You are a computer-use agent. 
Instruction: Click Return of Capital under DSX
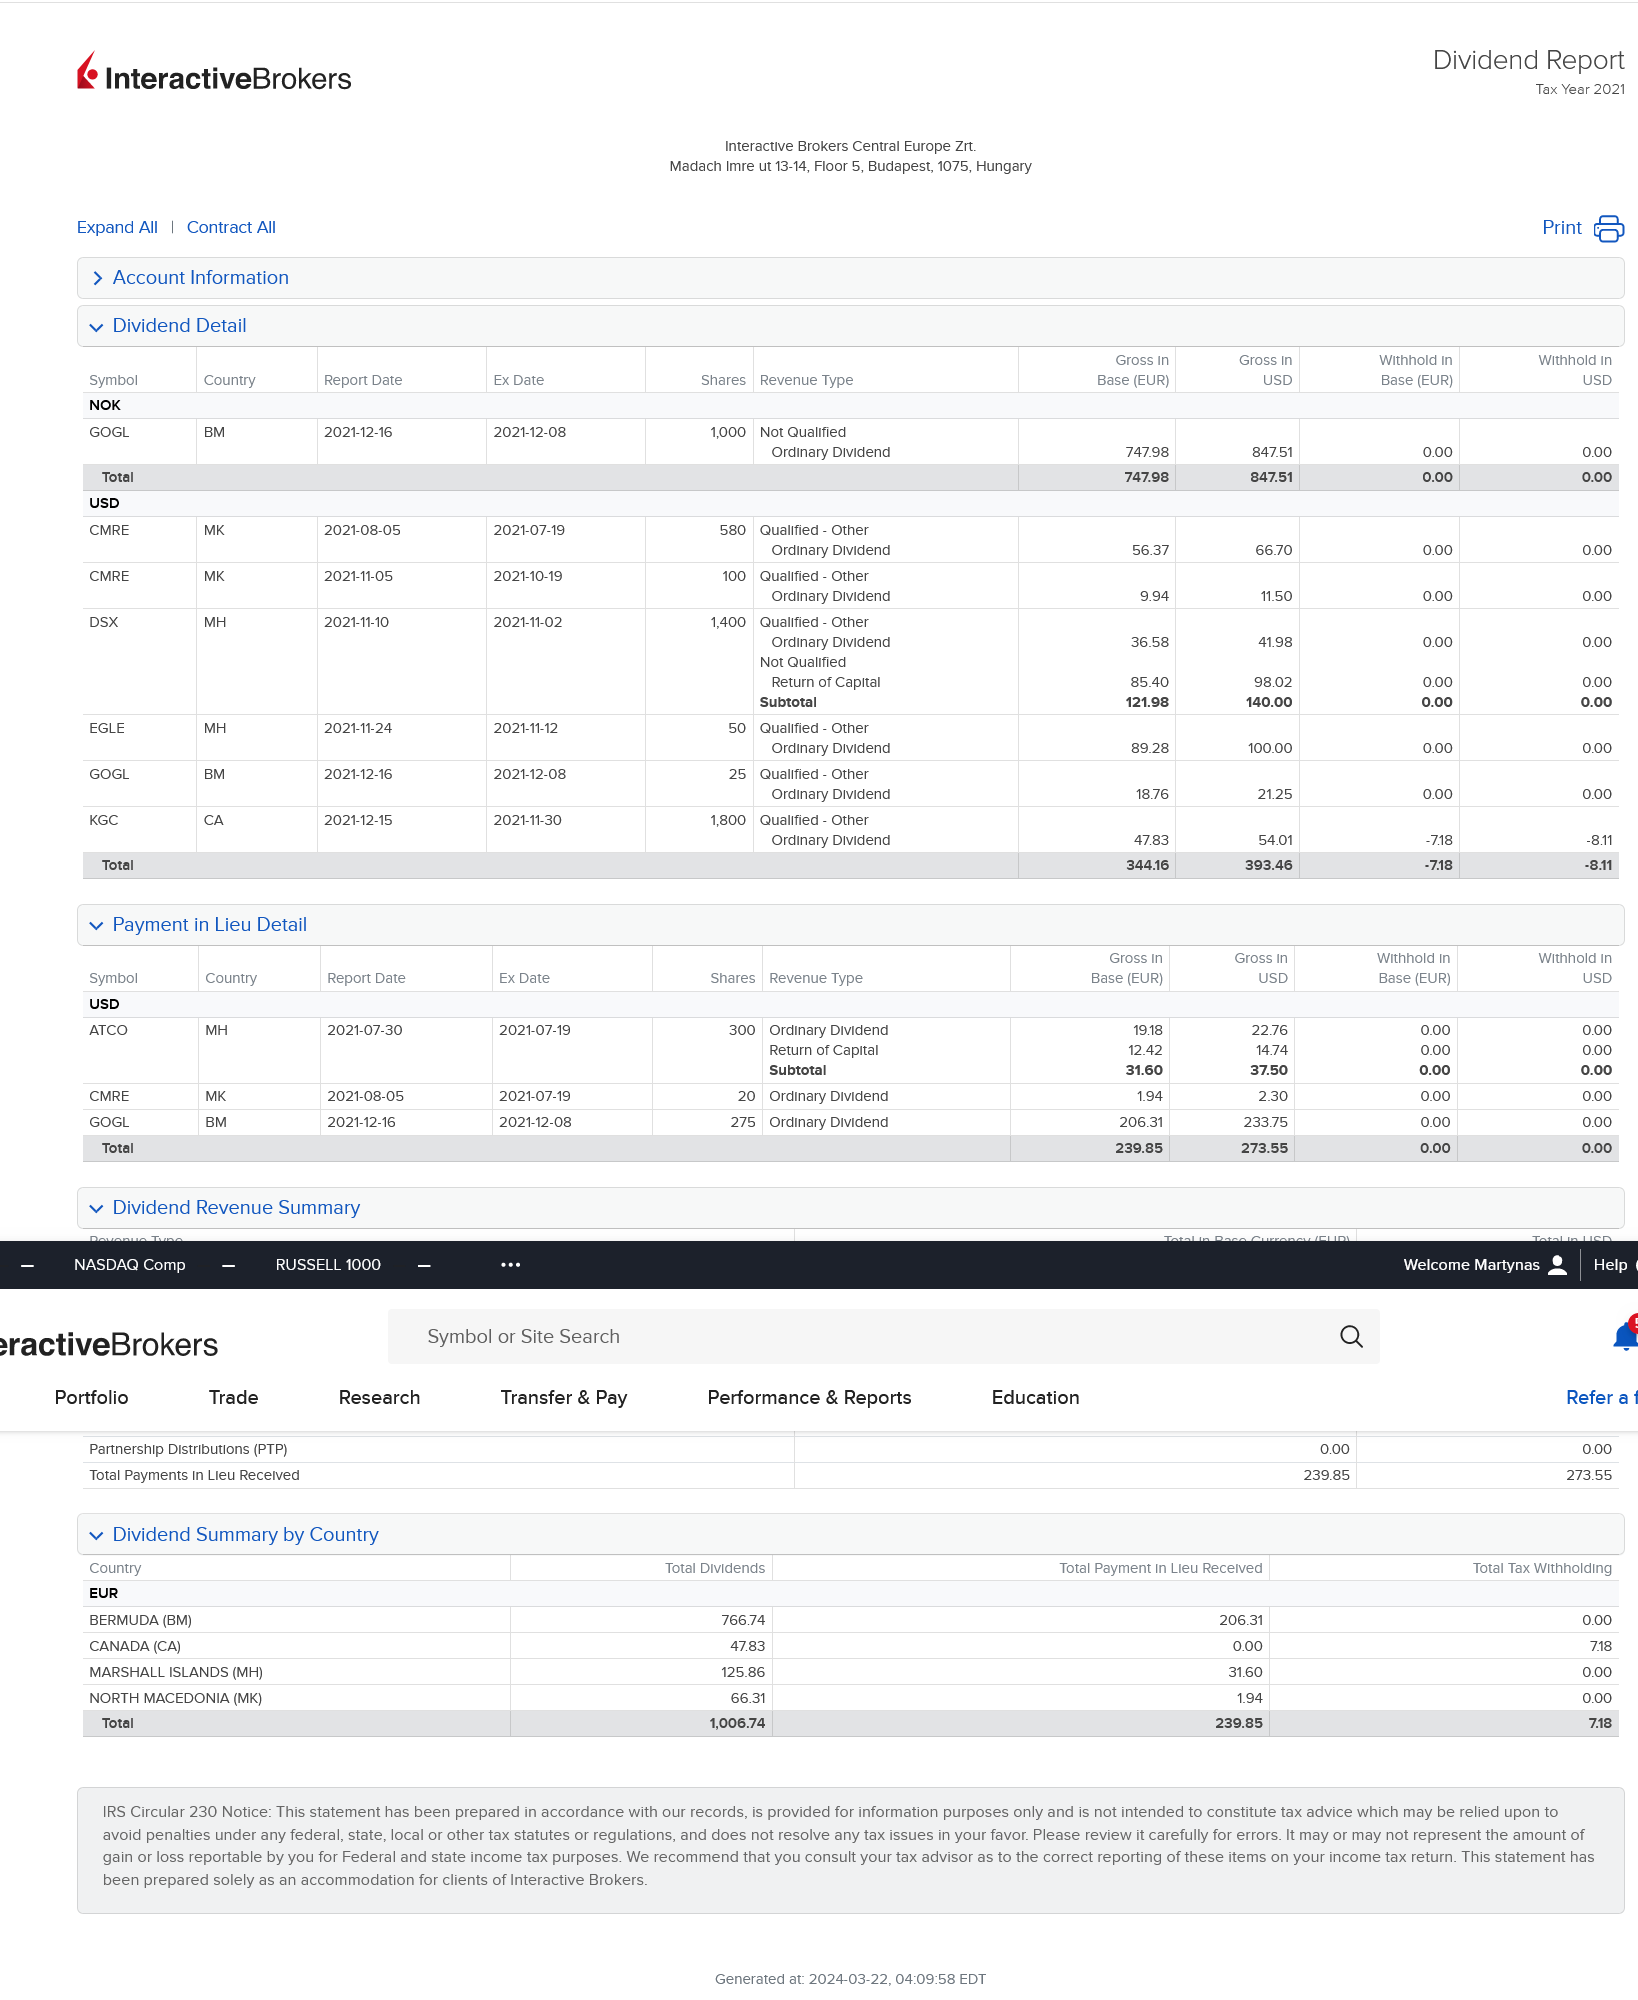click(x=826, y=682)
